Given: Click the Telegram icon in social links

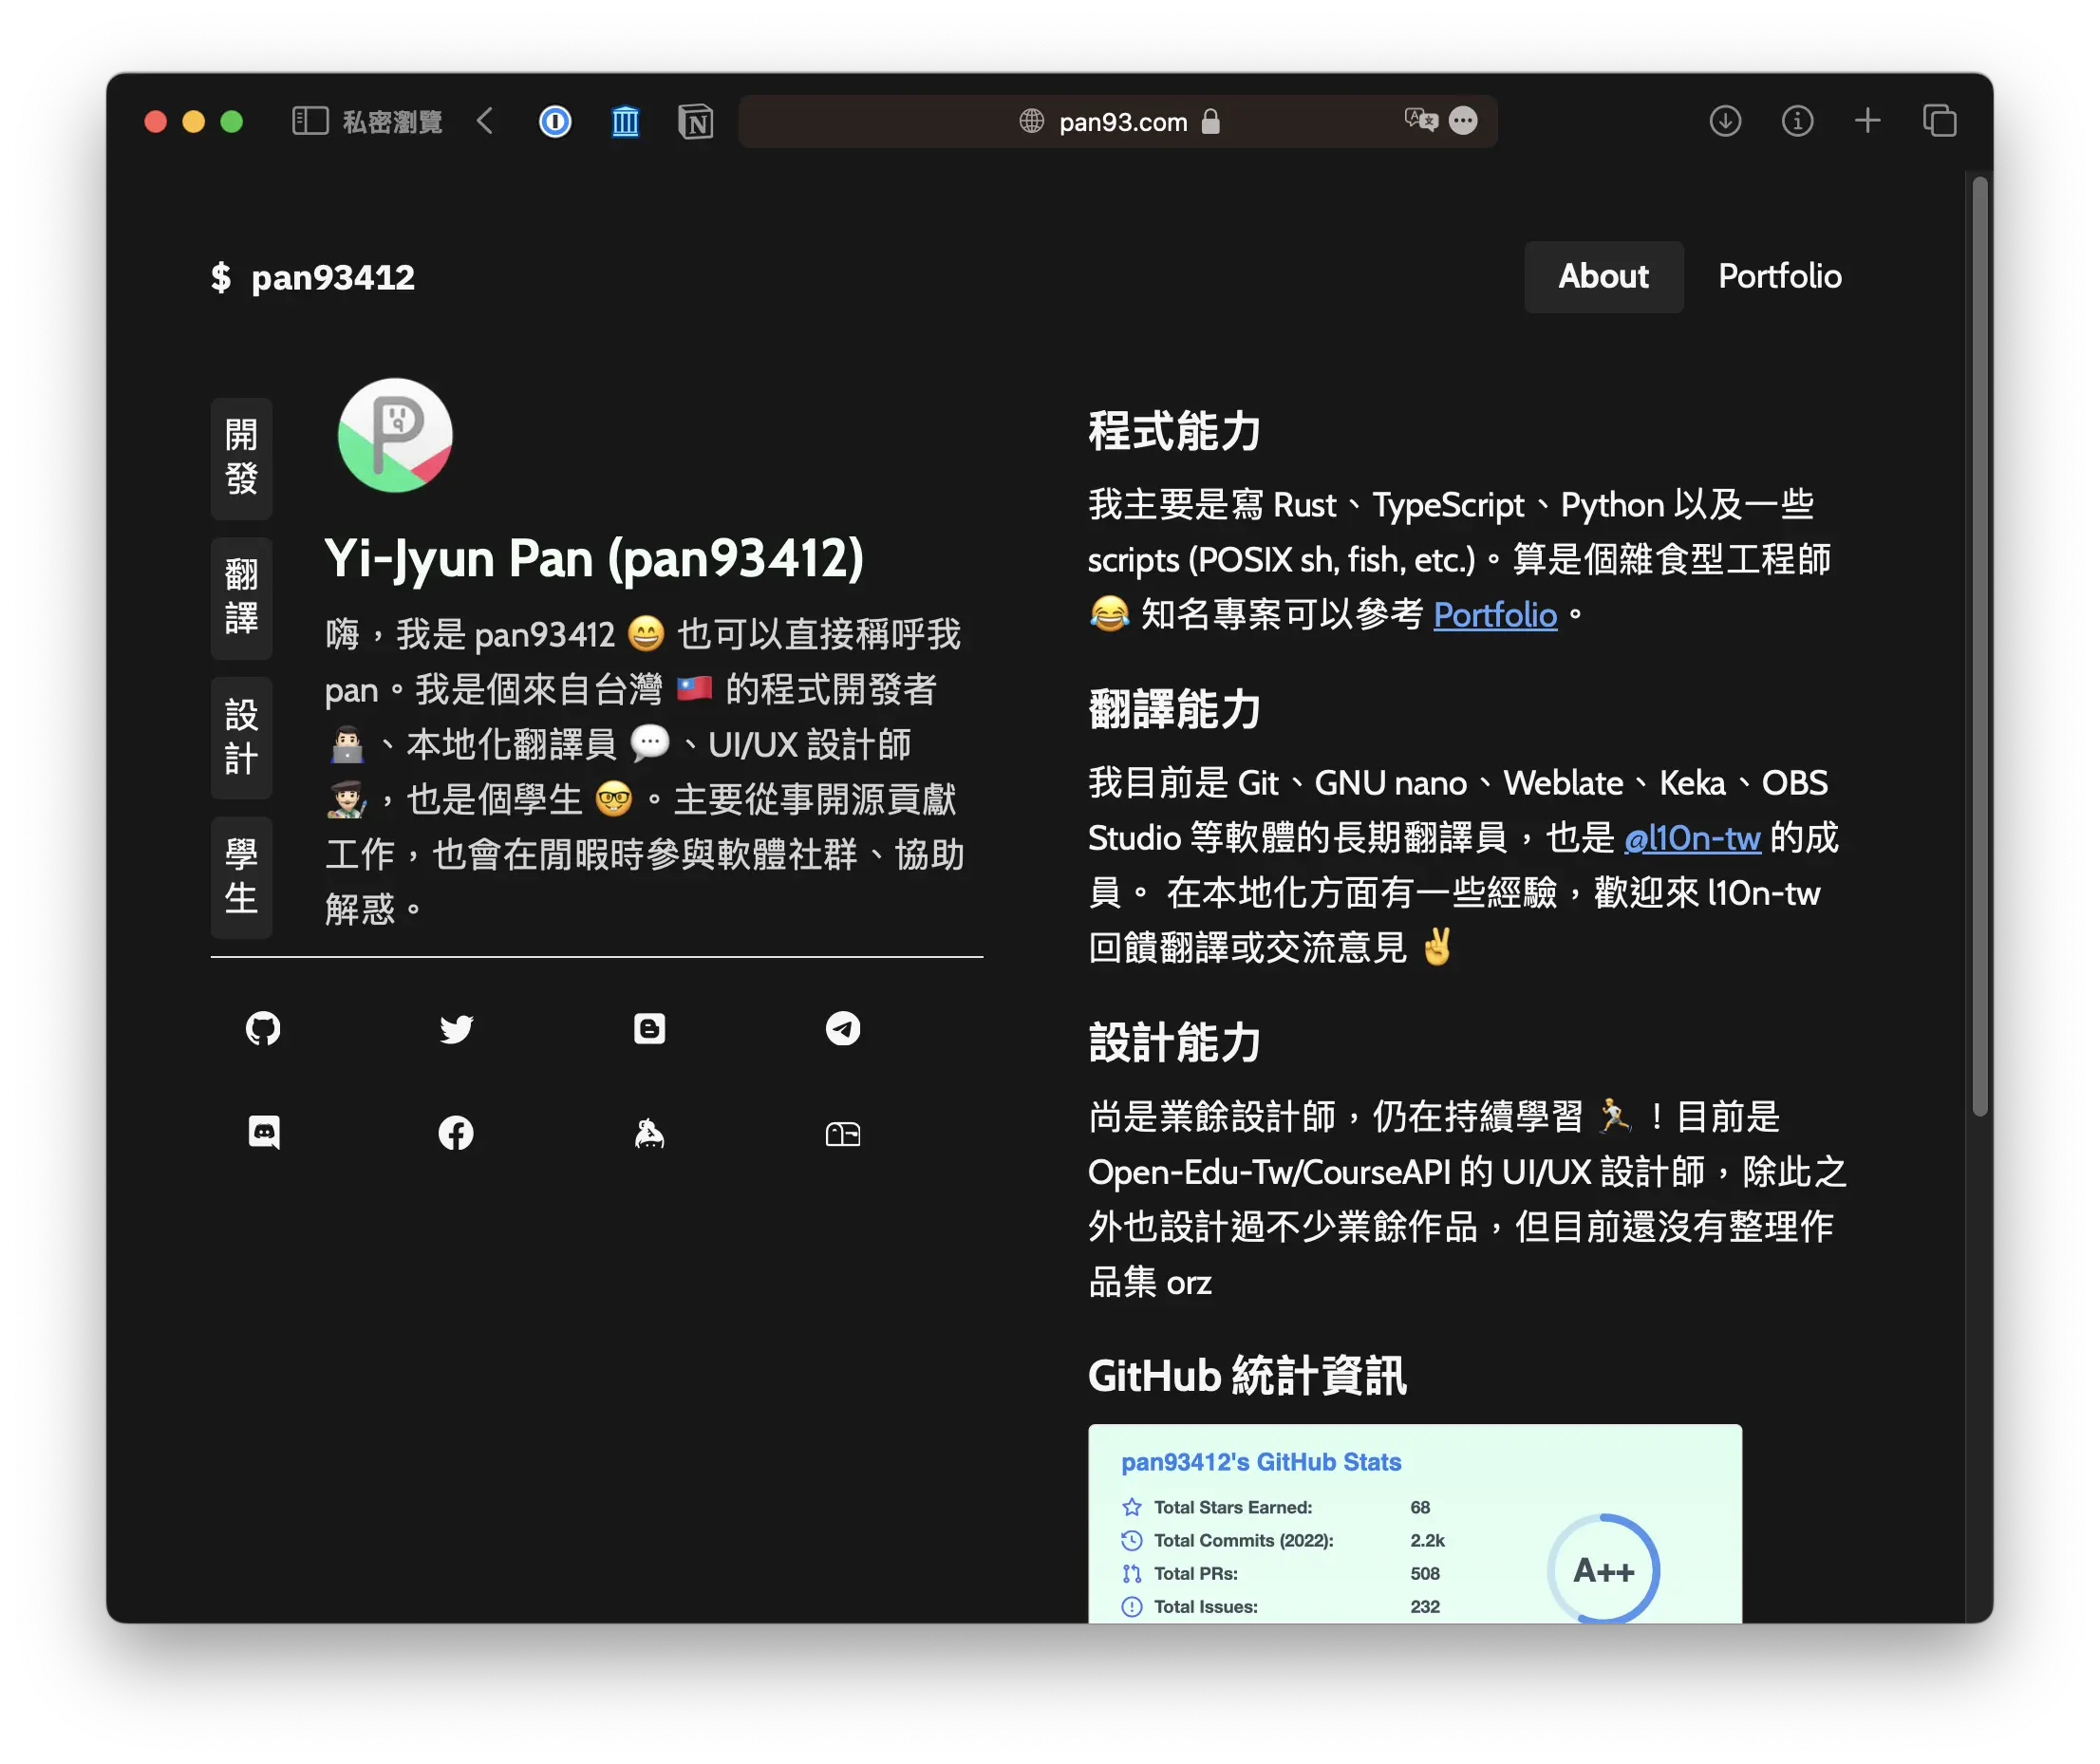Looking at the screenshot, I should point(840,1029).
